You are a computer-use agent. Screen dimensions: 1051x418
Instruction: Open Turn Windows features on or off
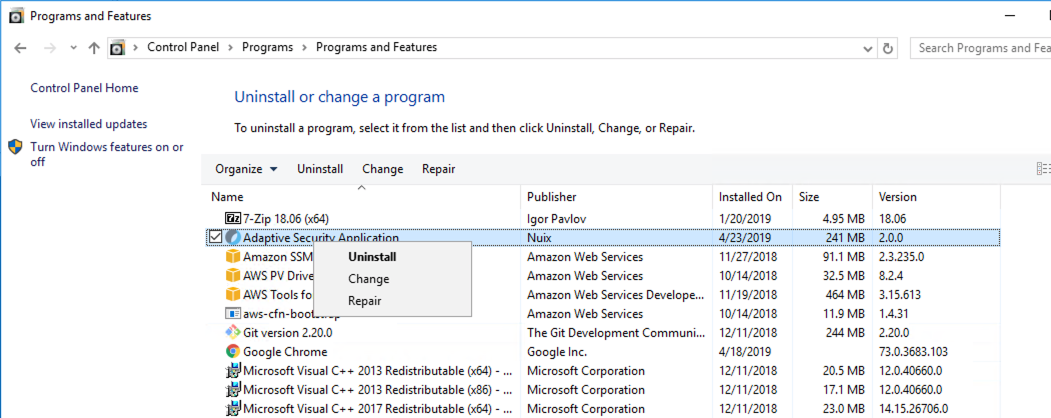[107, 154]
